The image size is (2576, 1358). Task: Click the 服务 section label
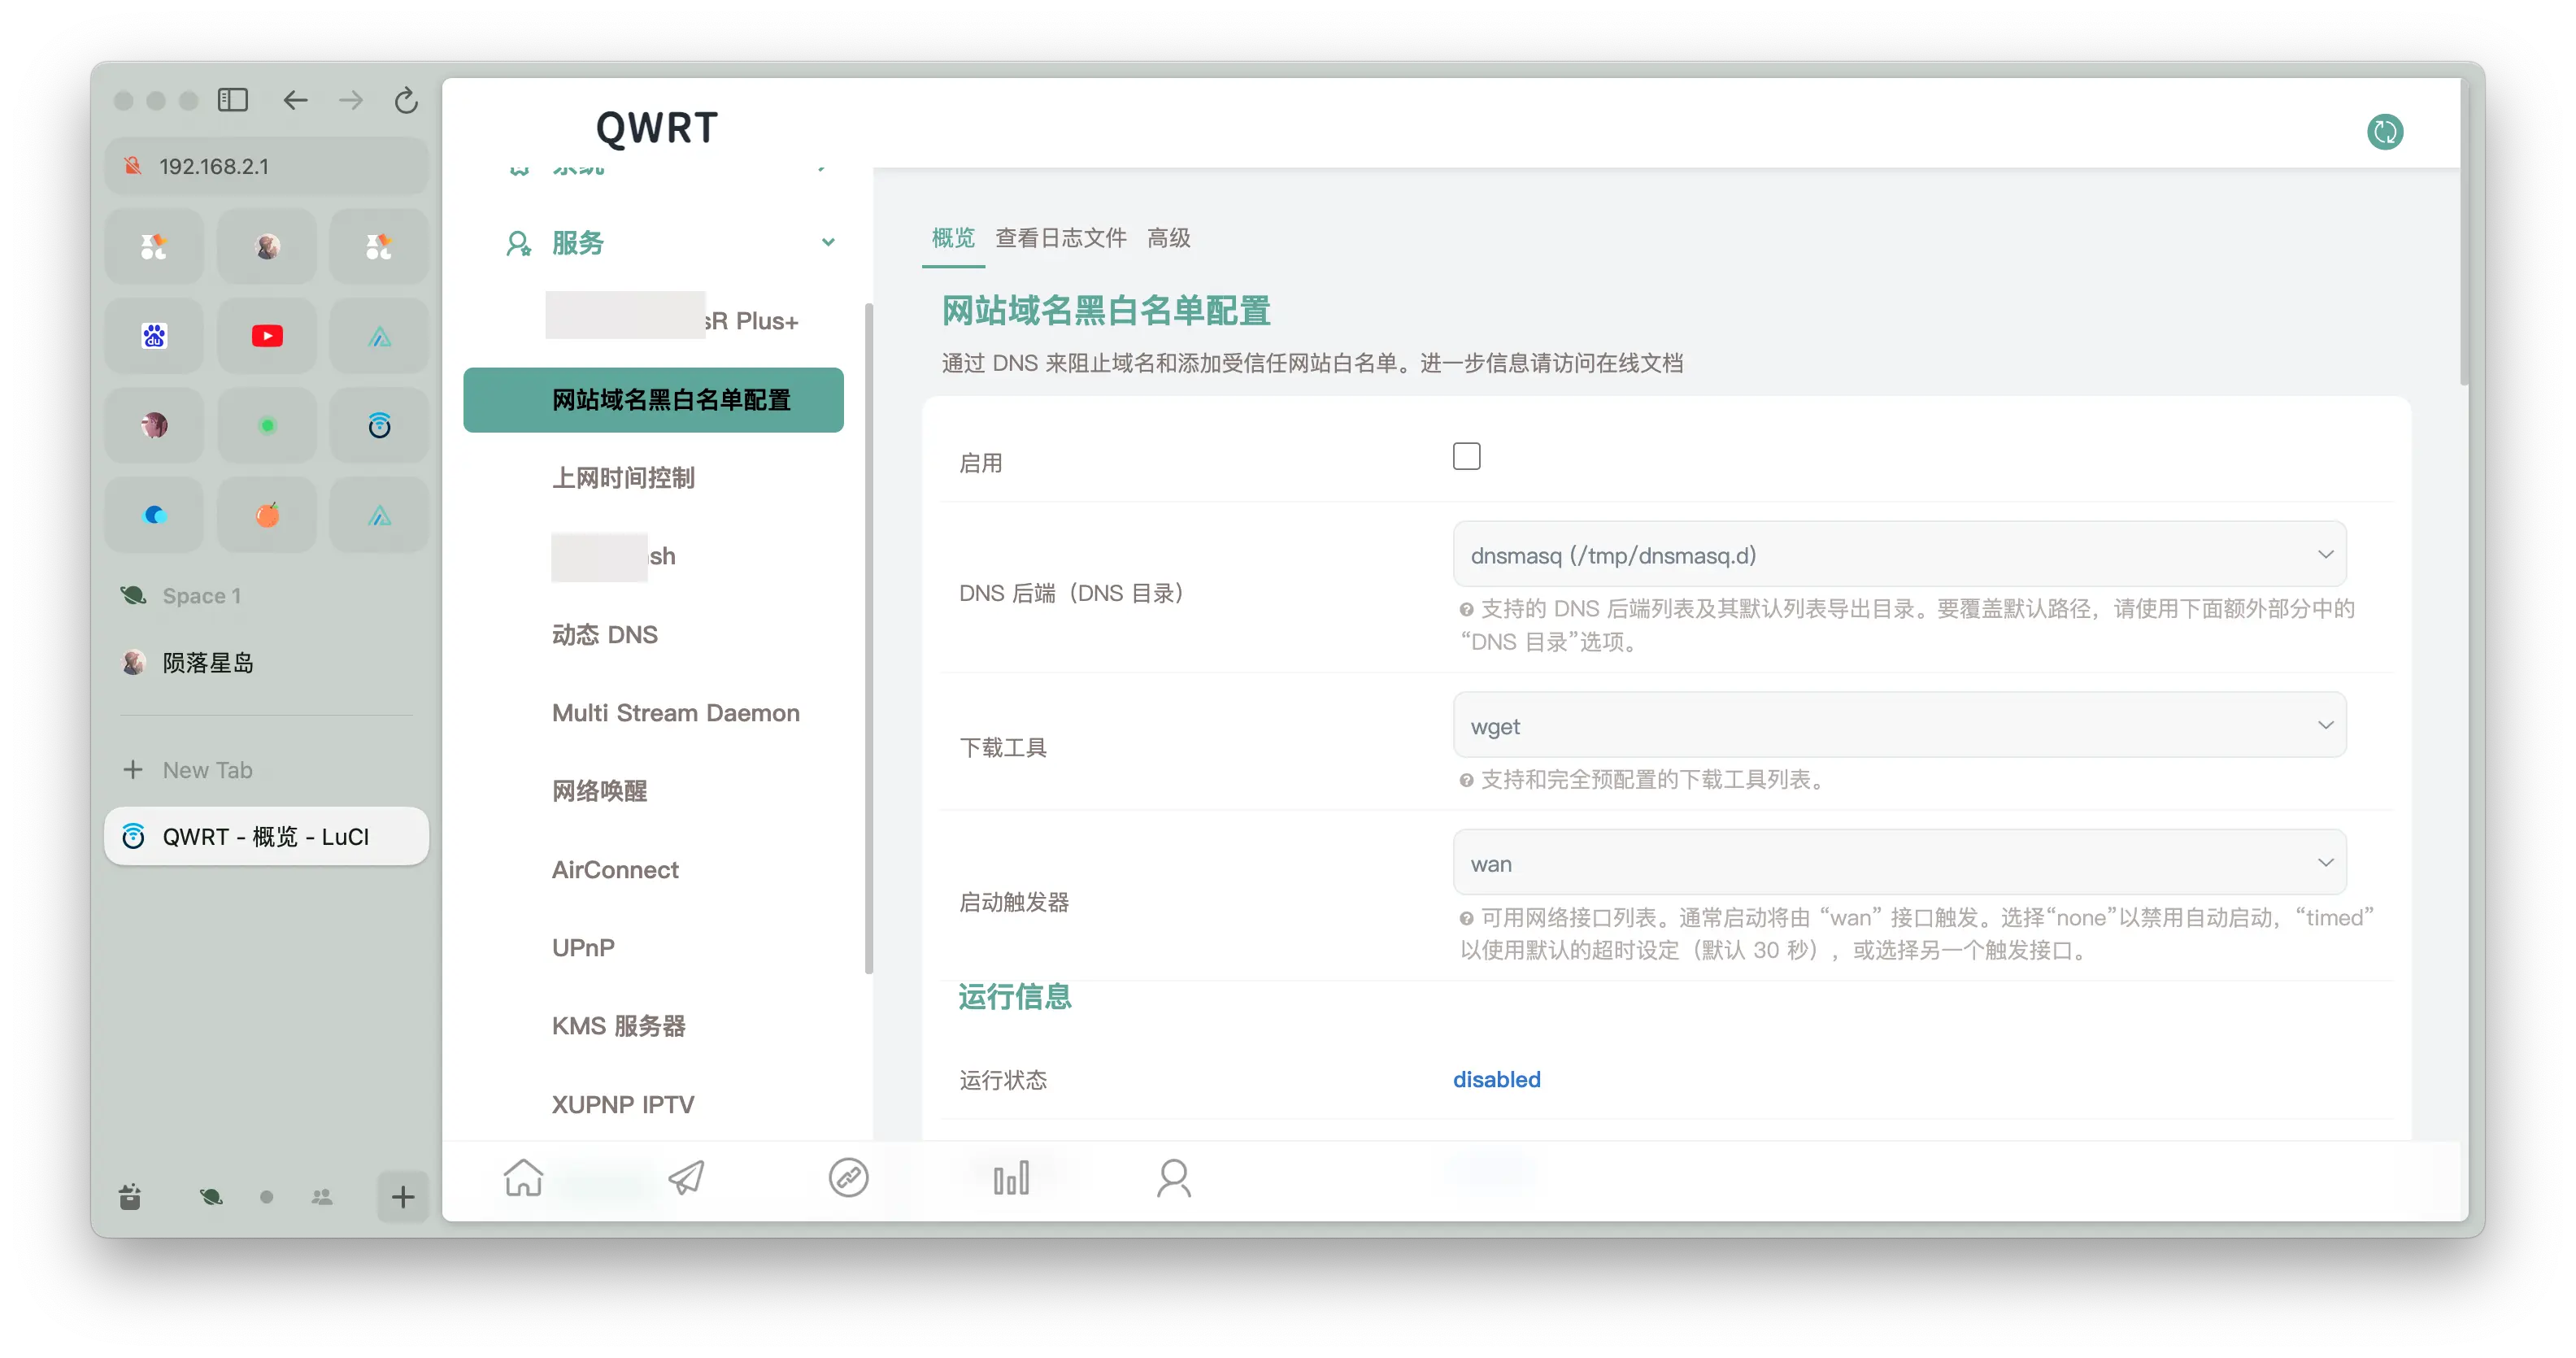pos(578,243)
